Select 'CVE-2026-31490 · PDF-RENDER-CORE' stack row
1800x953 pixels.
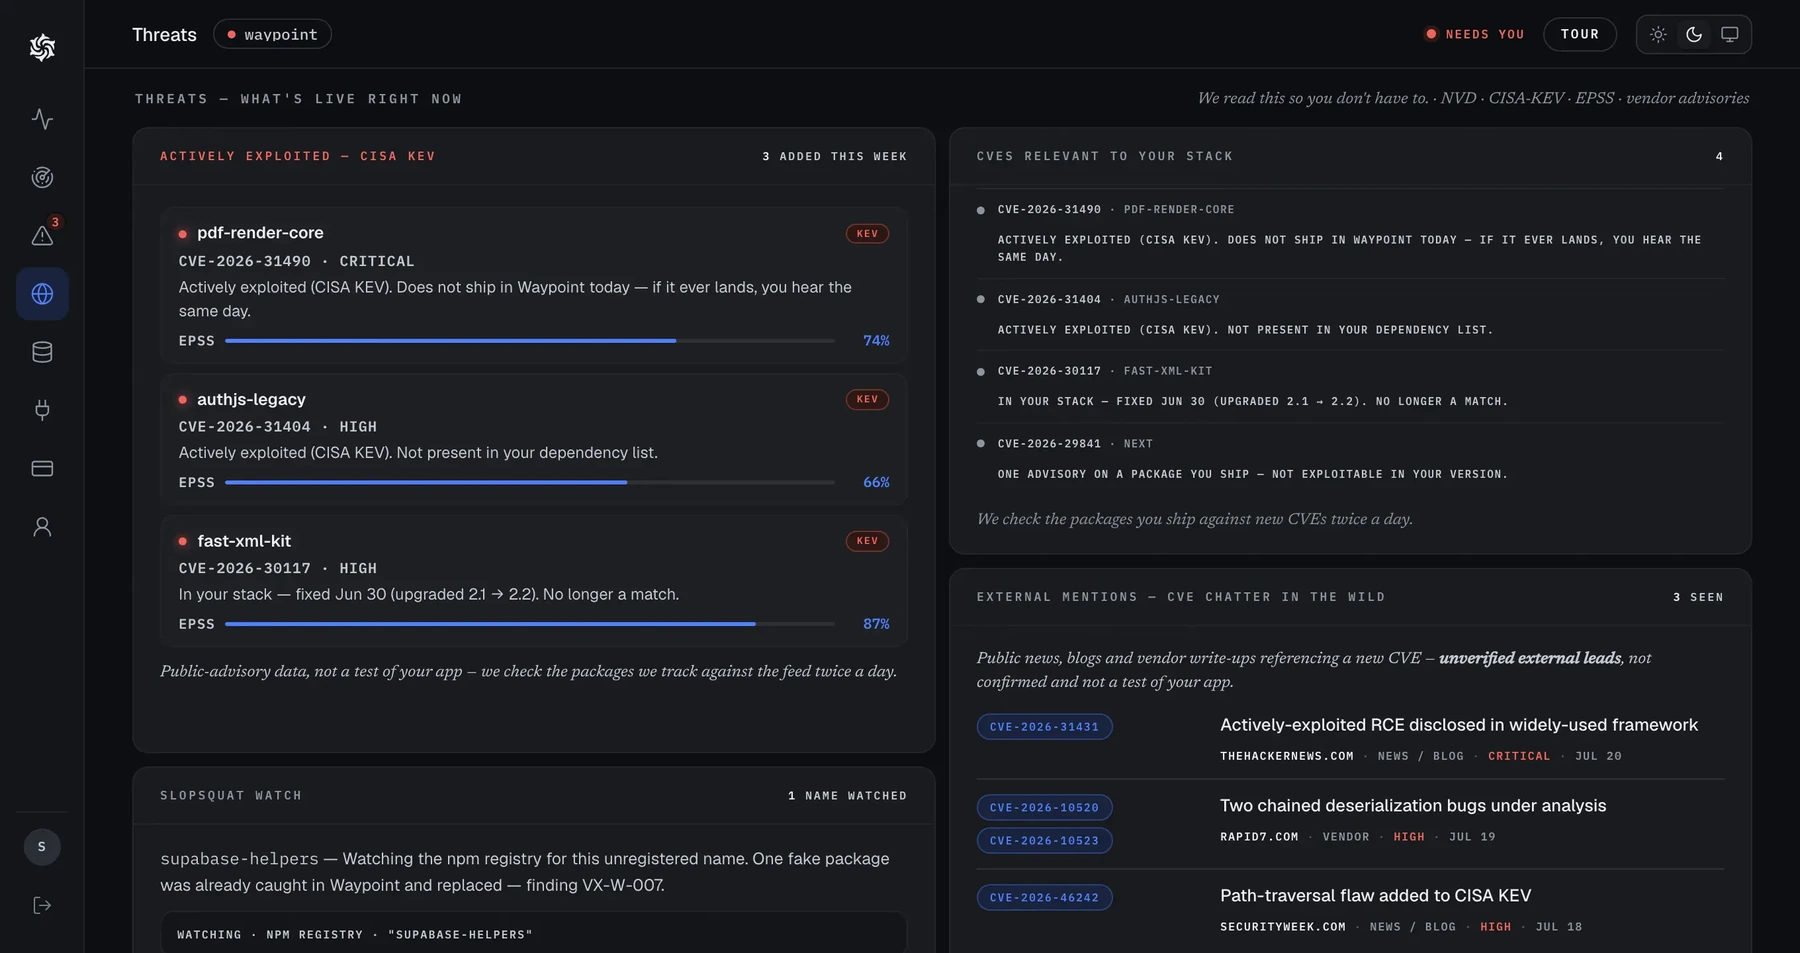[x=1350, y=233]
